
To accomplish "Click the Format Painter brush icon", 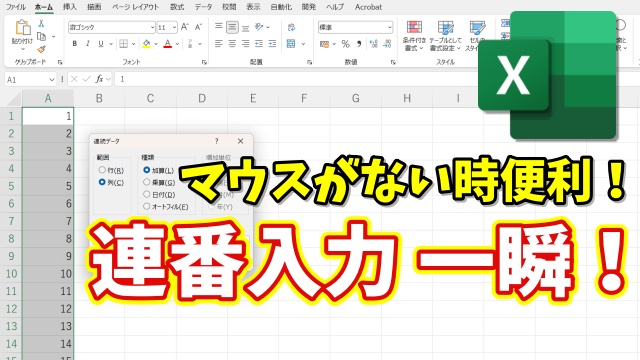I will coord(41,49).
